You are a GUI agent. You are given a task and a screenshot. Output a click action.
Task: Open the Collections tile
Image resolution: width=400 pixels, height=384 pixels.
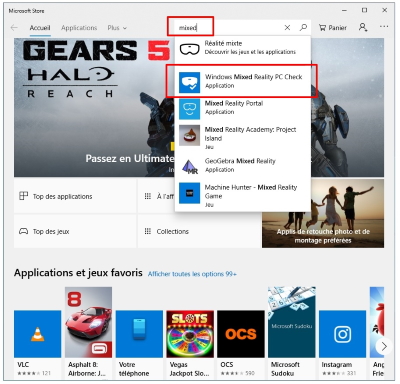pos(199,231)
